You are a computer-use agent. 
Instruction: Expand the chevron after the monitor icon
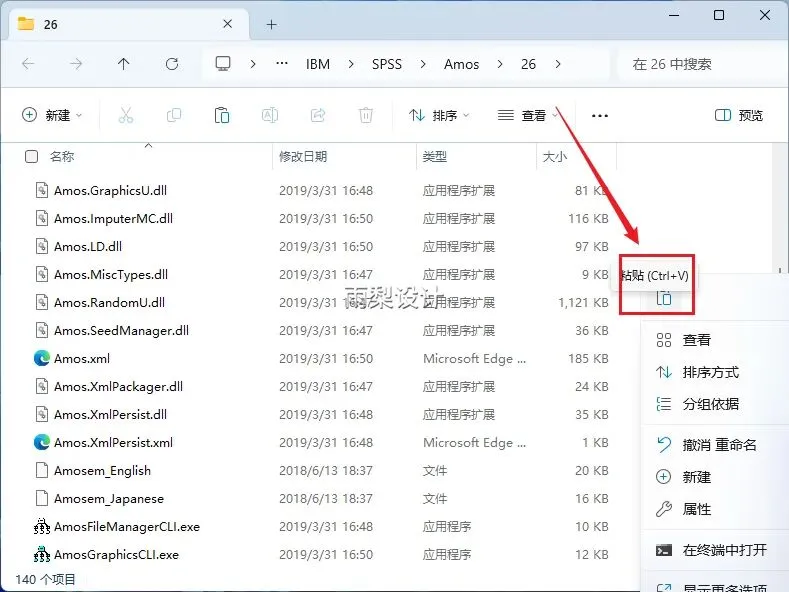click(x=253, y=64)
